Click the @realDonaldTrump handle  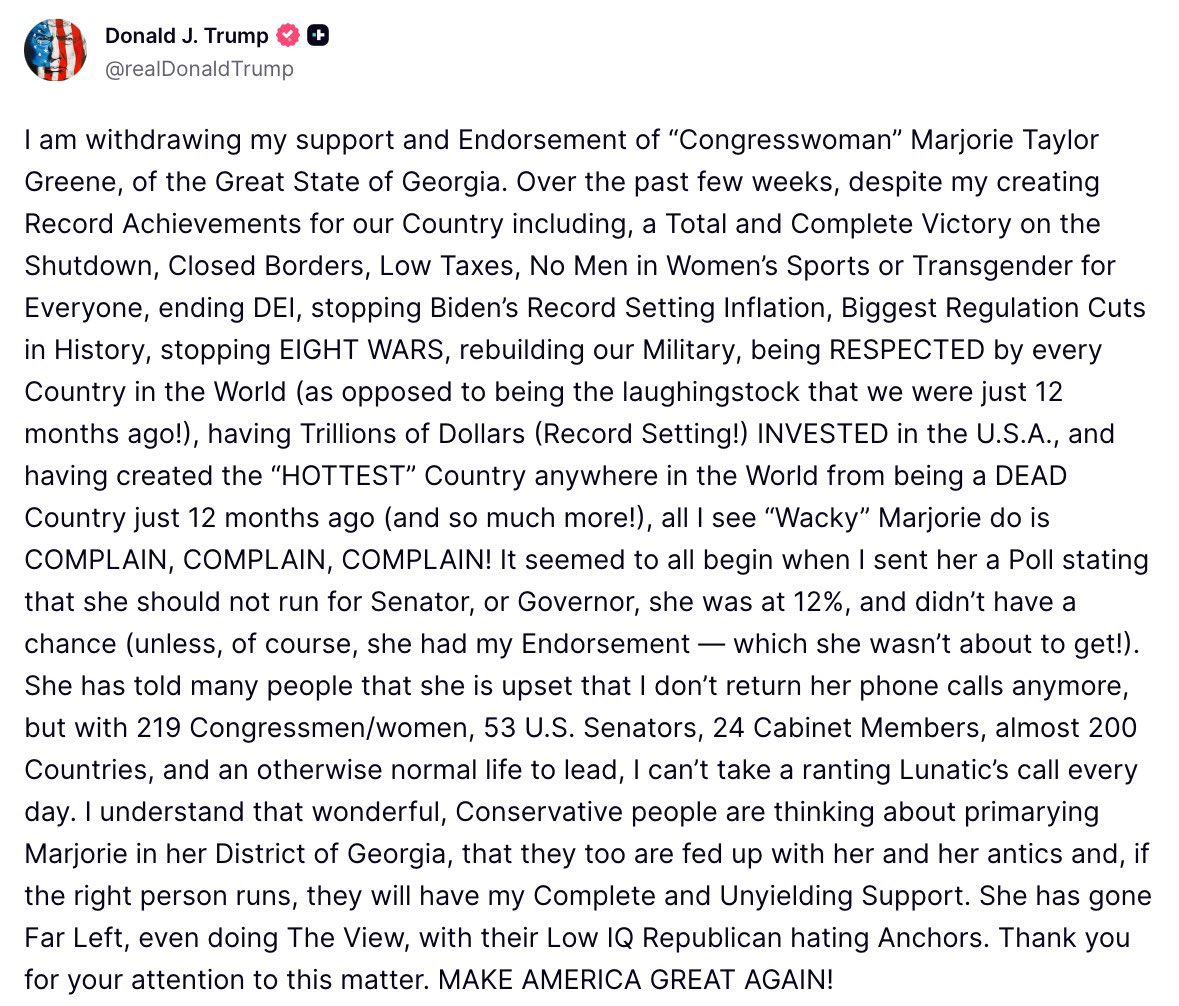[199, 69]
